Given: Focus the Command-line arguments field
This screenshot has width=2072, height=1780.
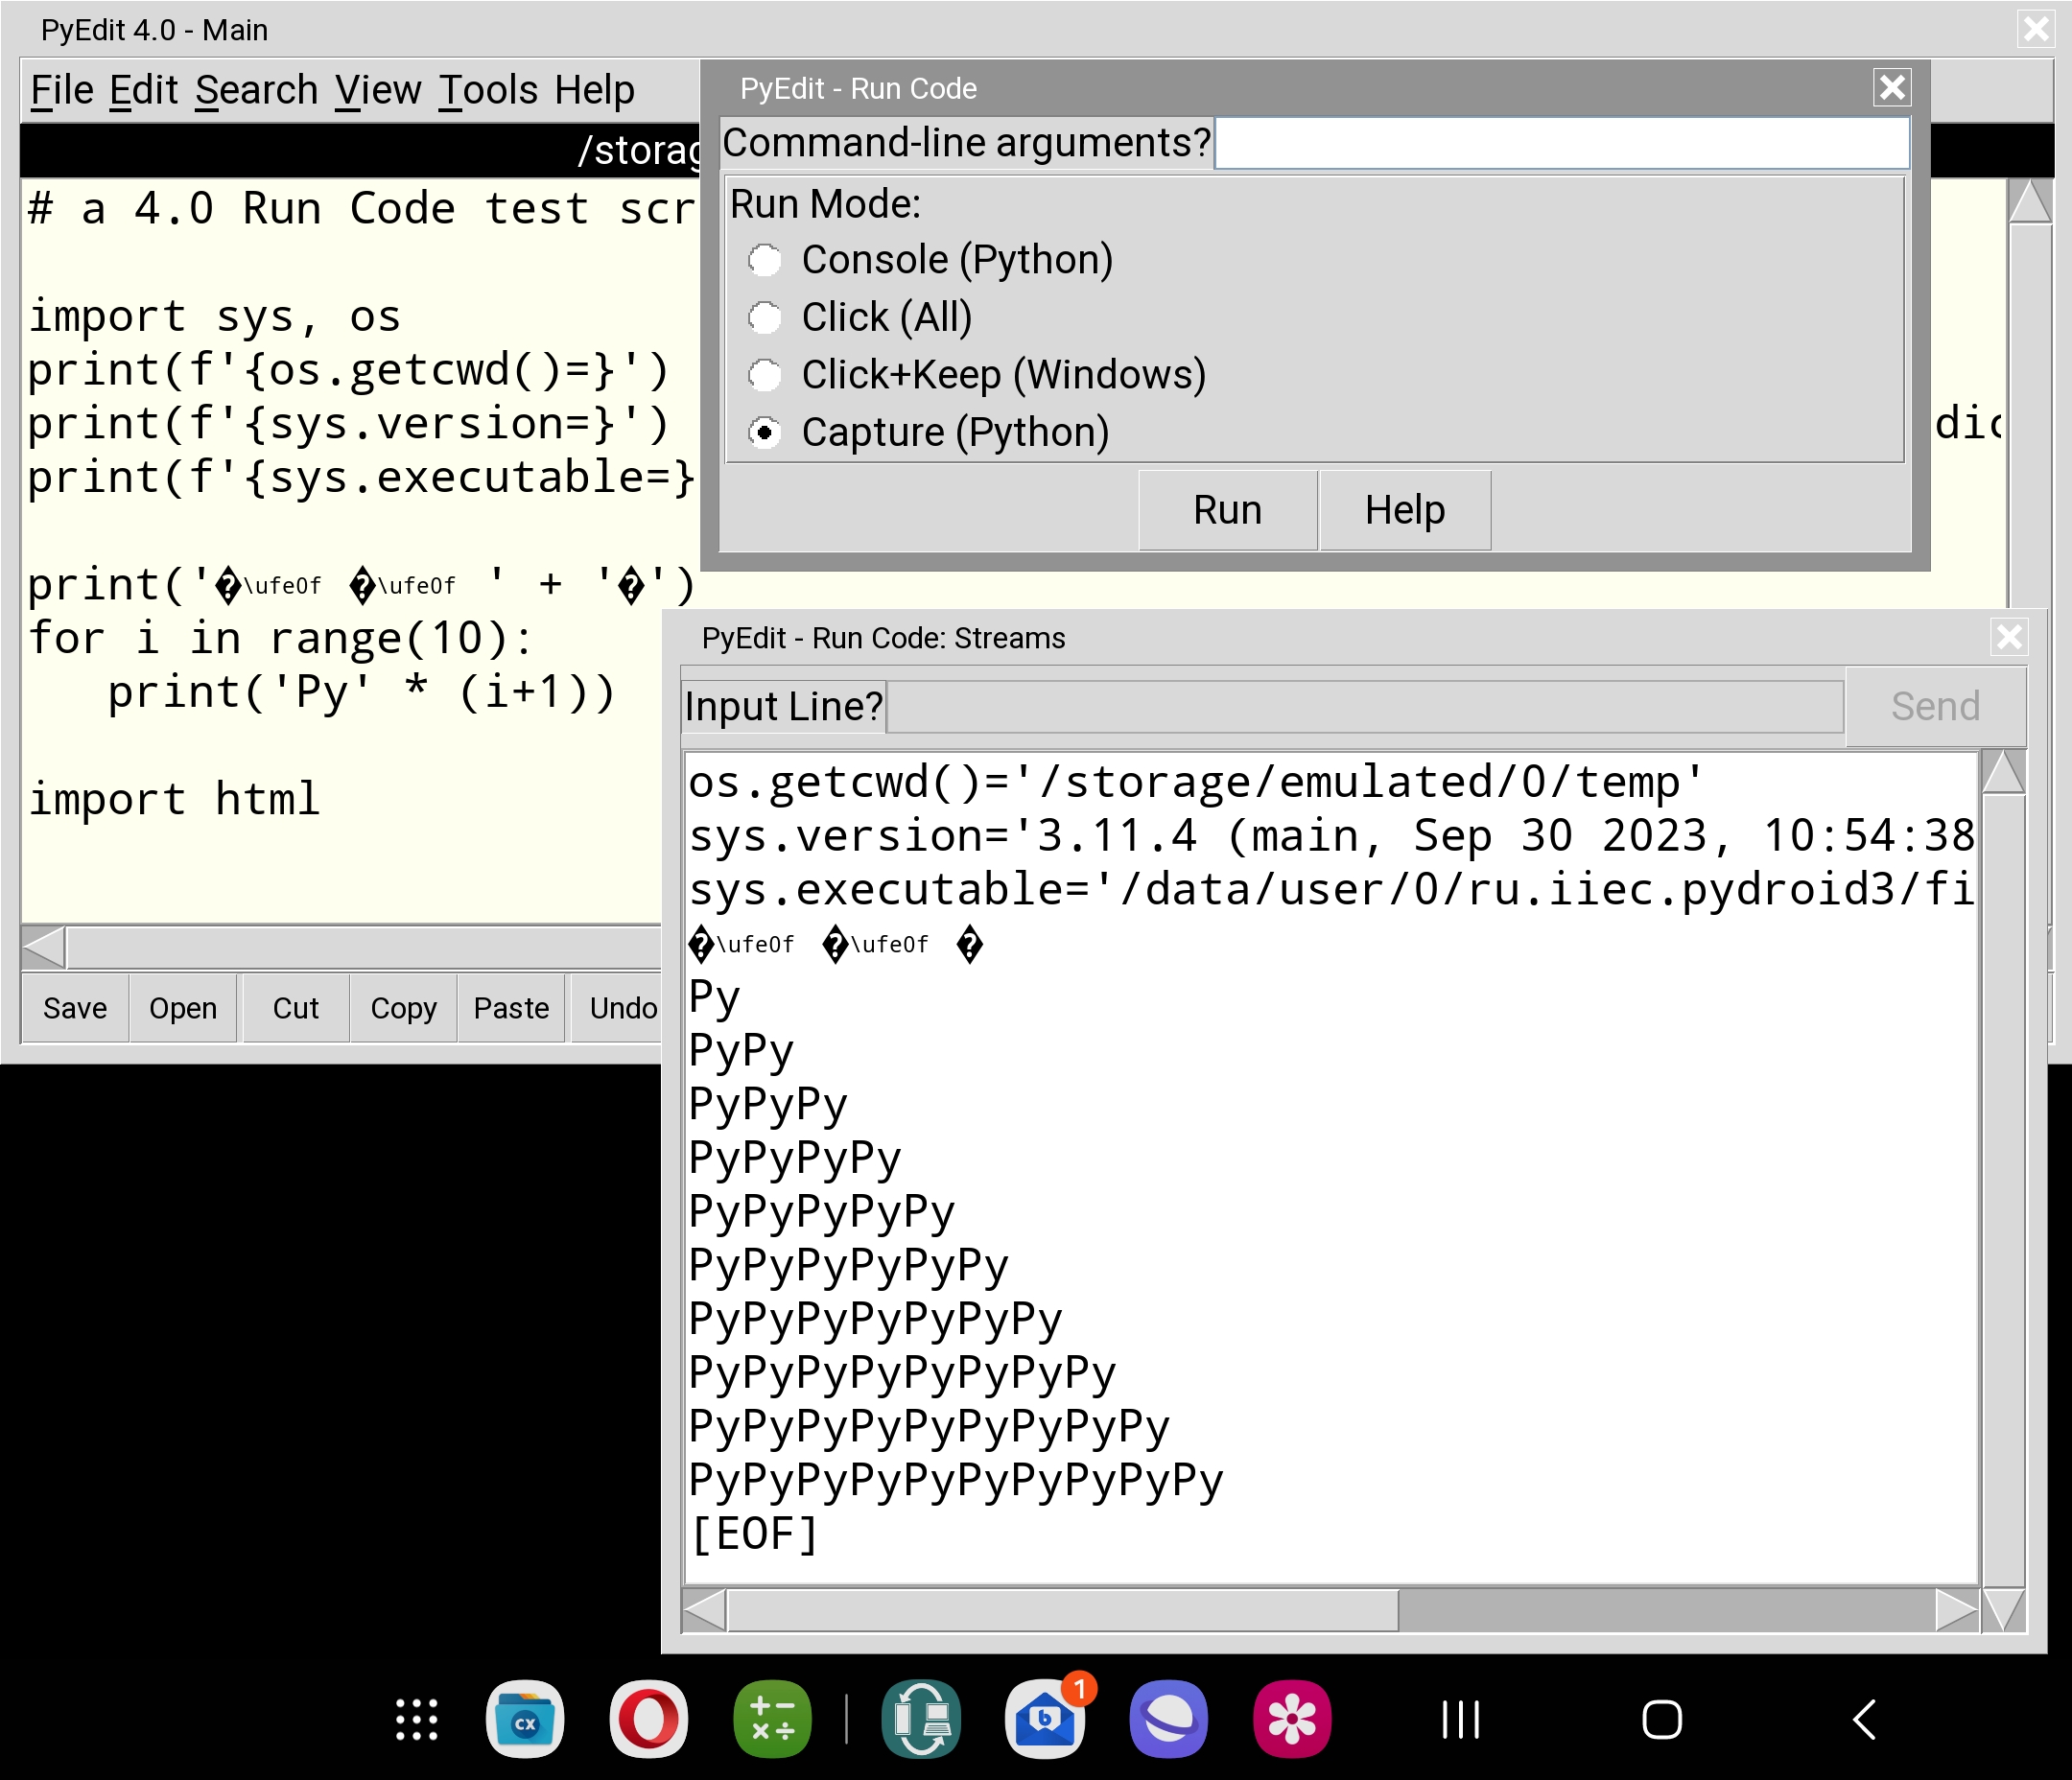Looking at the screenshot, I should (x=1562, y=144).
